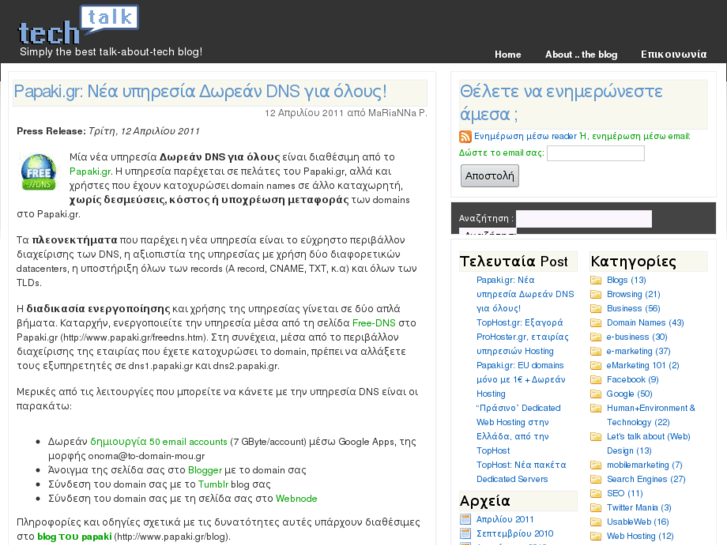Open the Twitter Mania (3) category
The image size is (727, 545).
(x=639, y=508)
